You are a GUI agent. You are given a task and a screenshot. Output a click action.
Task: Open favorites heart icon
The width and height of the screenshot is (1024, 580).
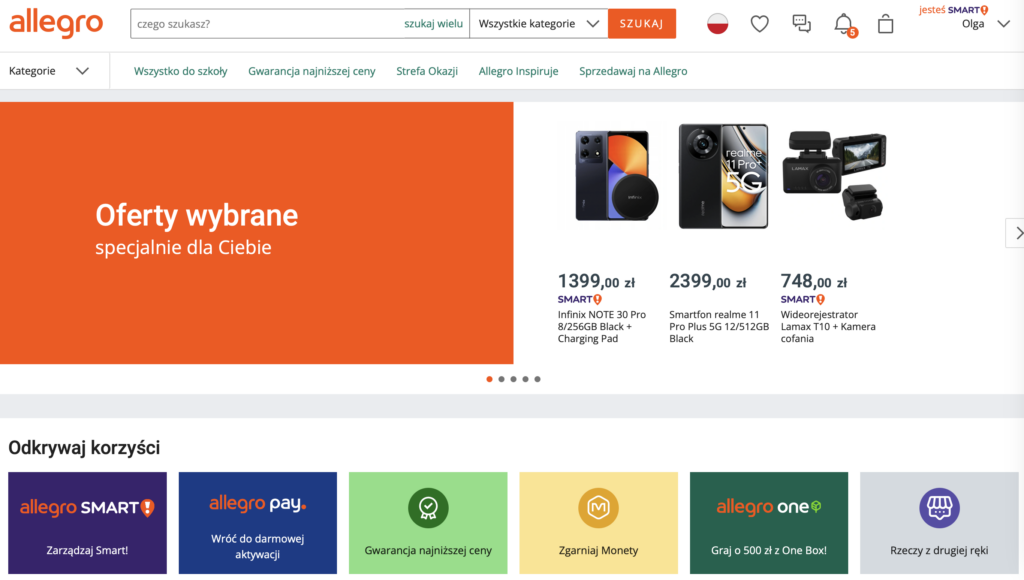[760, 24]
